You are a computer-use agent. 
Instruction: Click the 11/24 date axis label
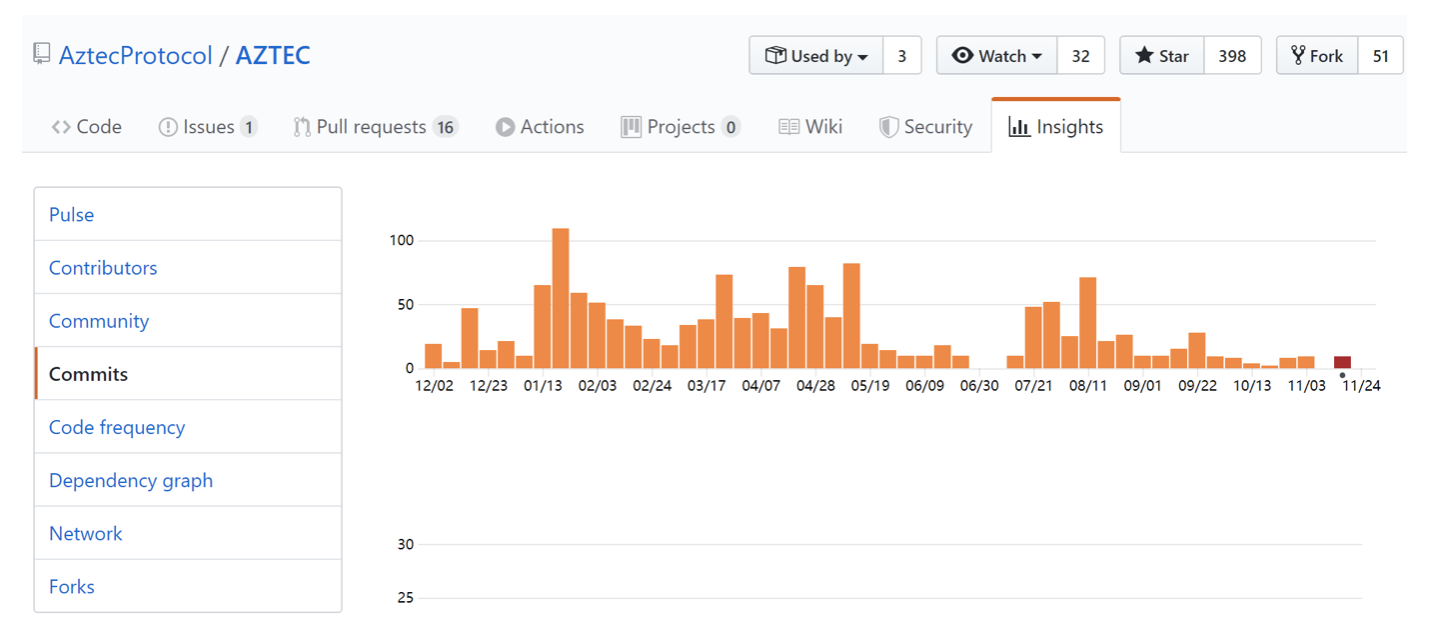point(1361,386)
